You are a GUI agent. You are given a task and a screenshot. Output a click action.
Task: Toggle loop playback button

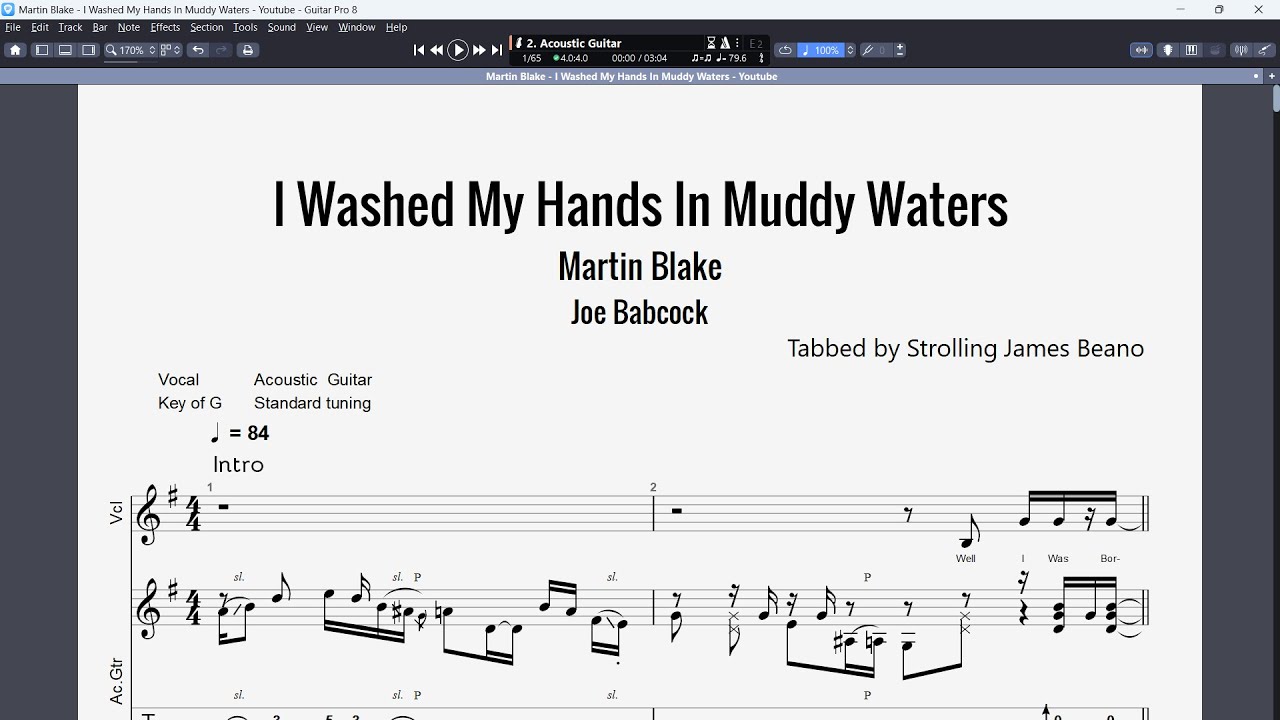[x=785, y=50]
